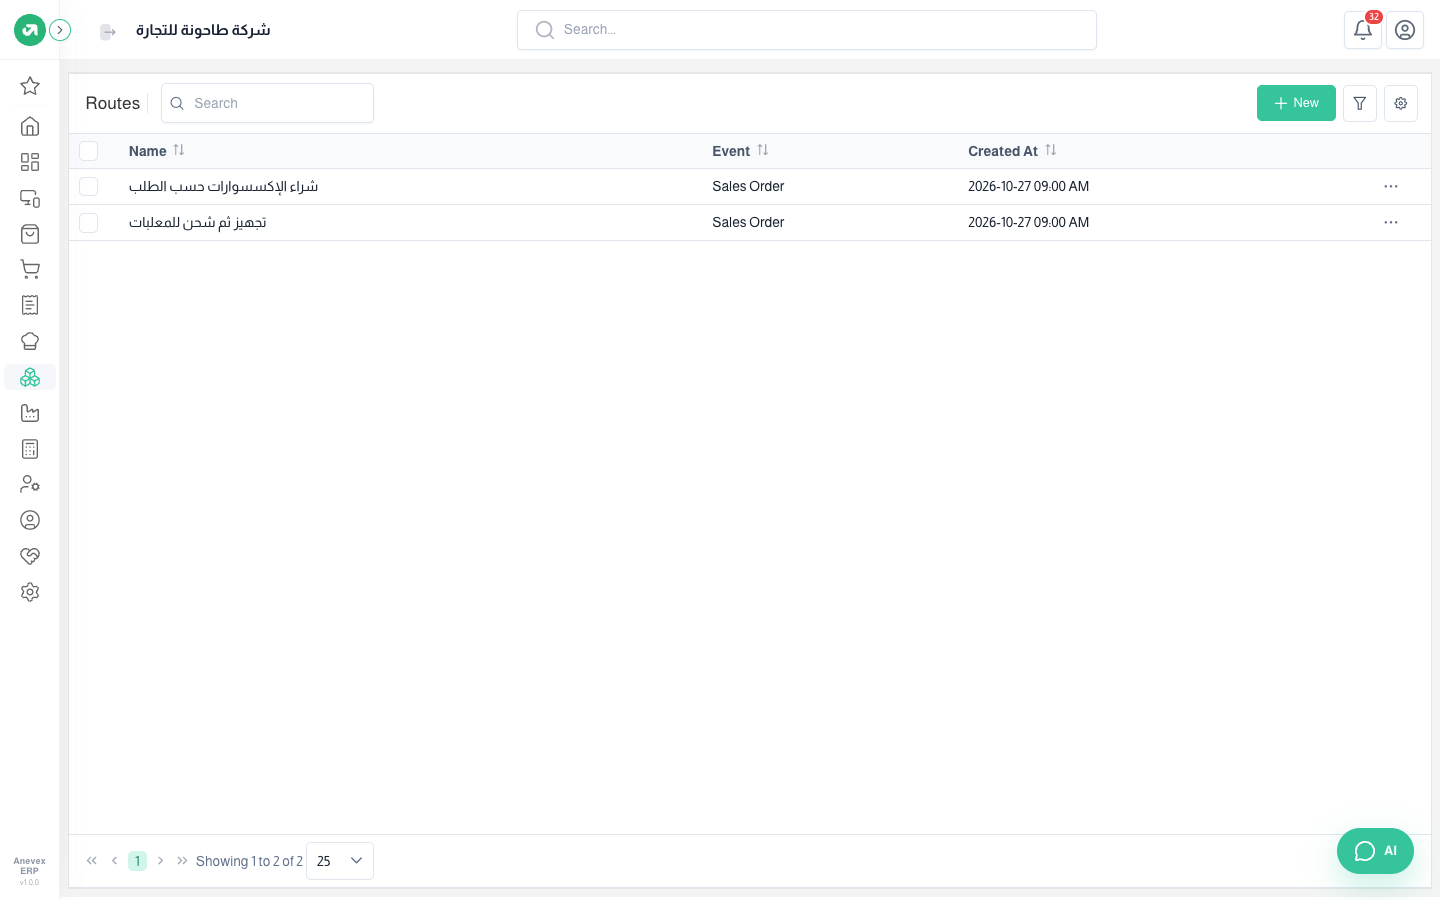The image size is (1440, 900).
Task: Click the Anevex green logo
Action: pos(30,30)
